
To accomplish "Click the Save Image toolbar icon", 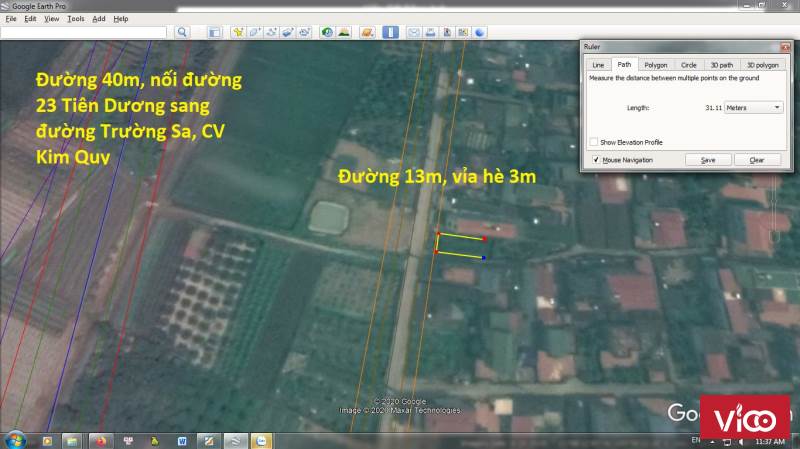I will coord(447,32).
